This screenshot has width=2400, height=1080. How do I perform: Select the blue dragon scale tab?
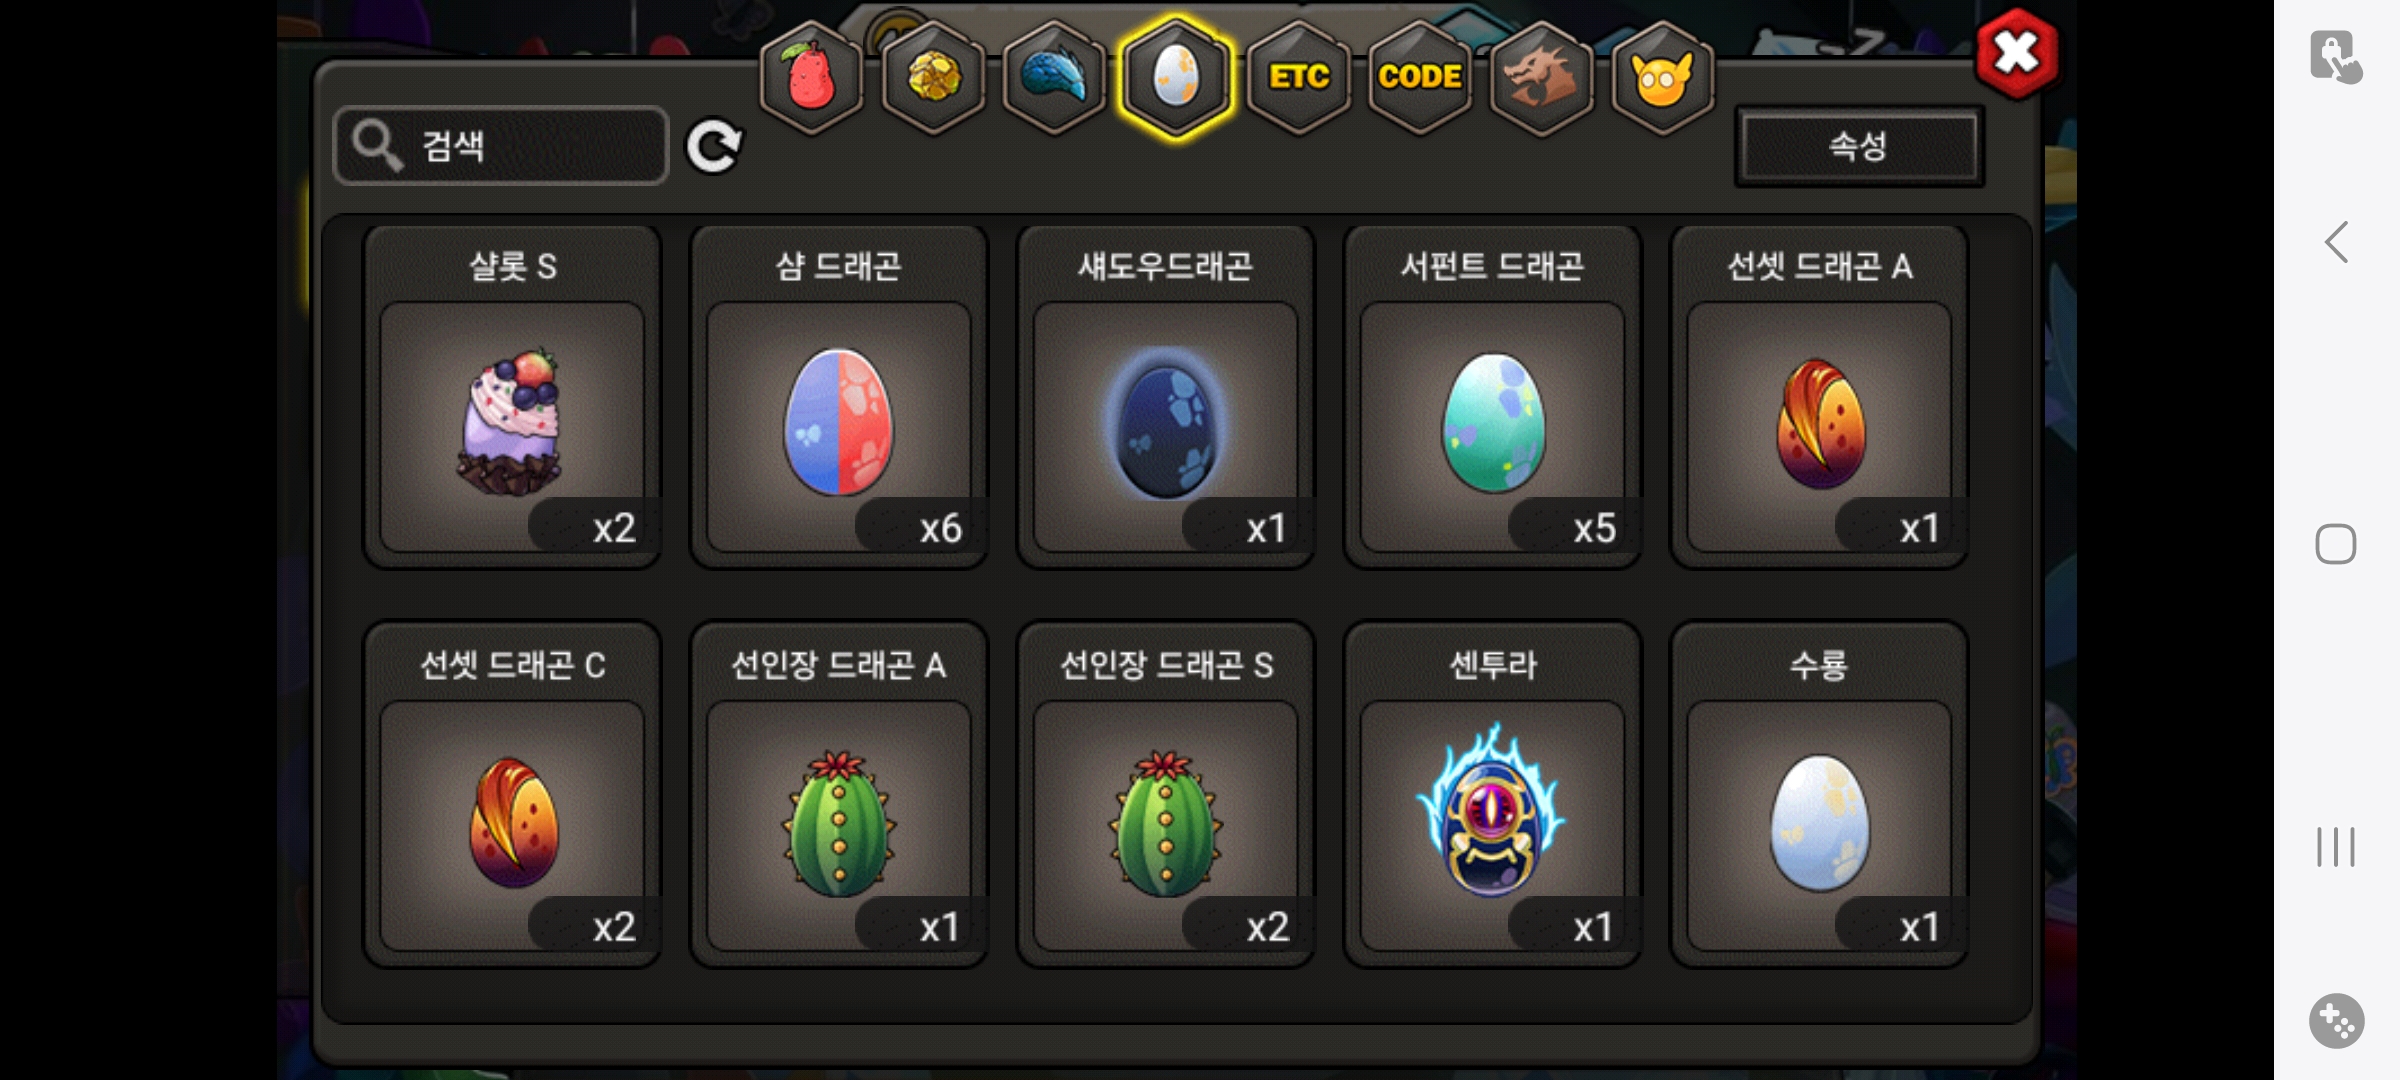coord(1054,77)
